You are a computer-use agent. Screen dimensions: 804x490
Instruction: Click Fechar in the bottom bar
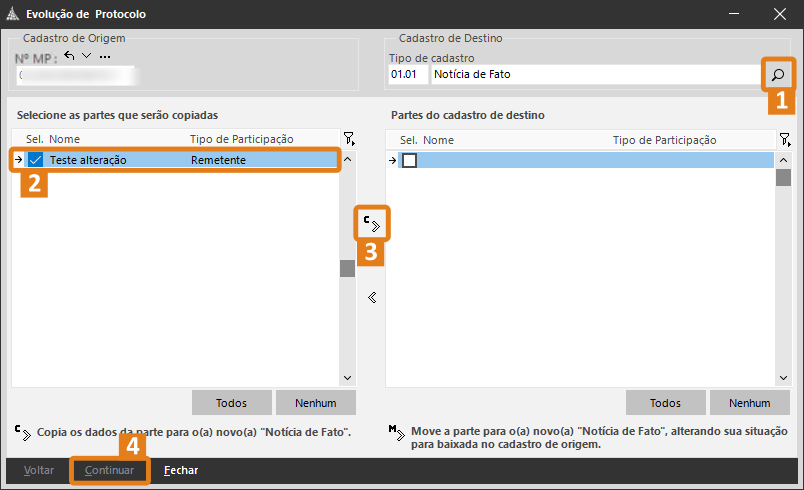181,470
